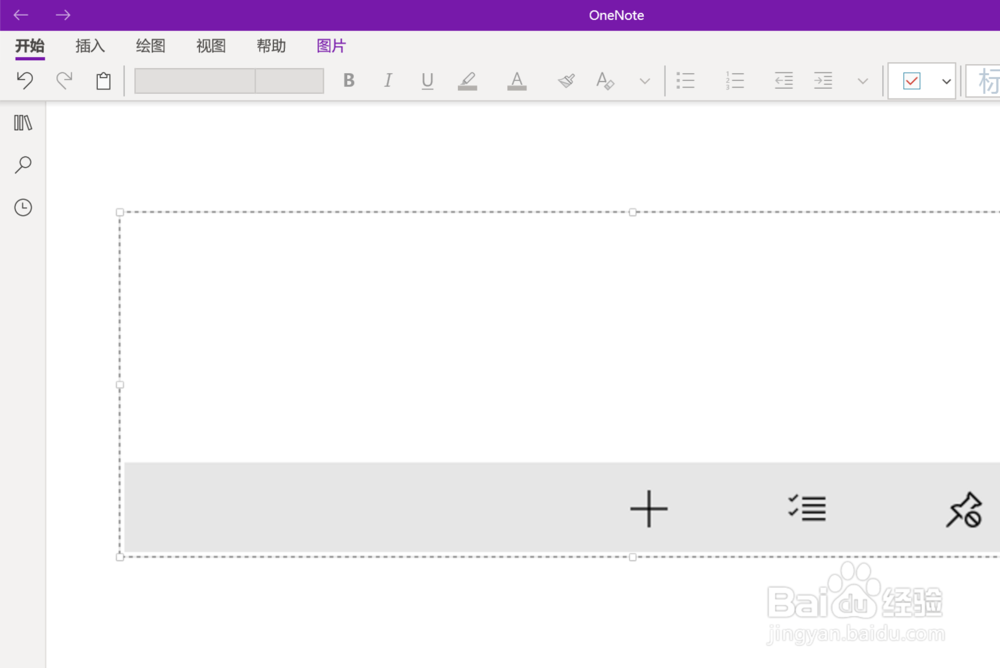Select the 图片 contextual tab
1000x668 pixels.
(x=331, y=46)
